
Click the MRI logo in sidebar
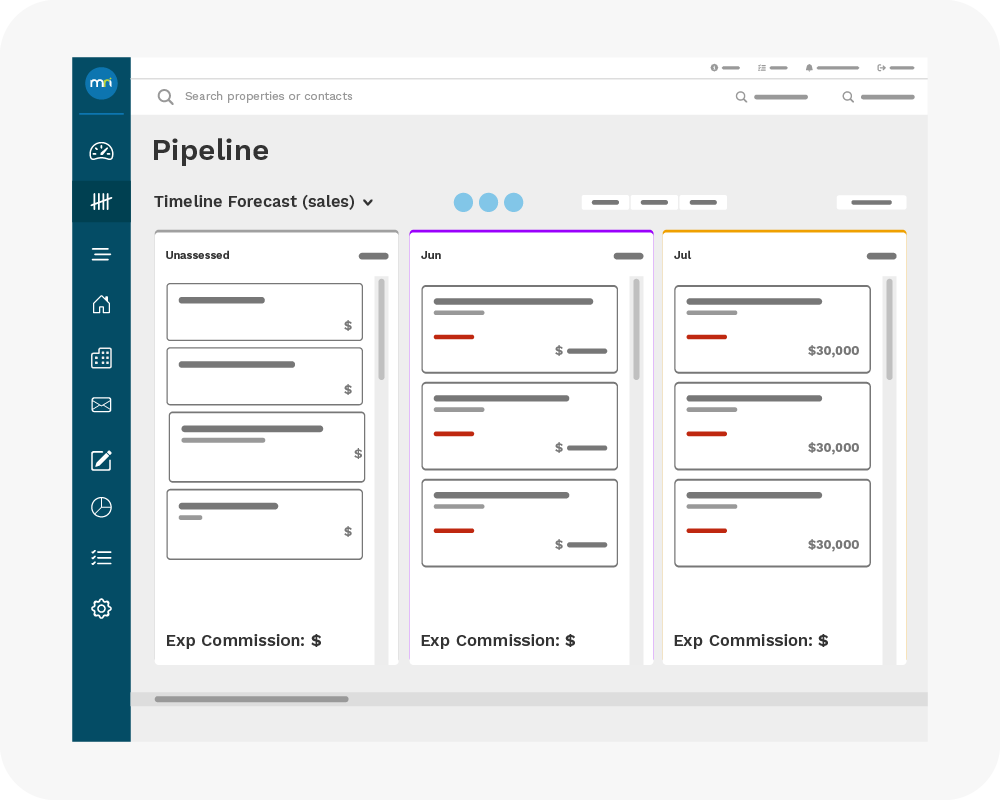coord(101,83)
